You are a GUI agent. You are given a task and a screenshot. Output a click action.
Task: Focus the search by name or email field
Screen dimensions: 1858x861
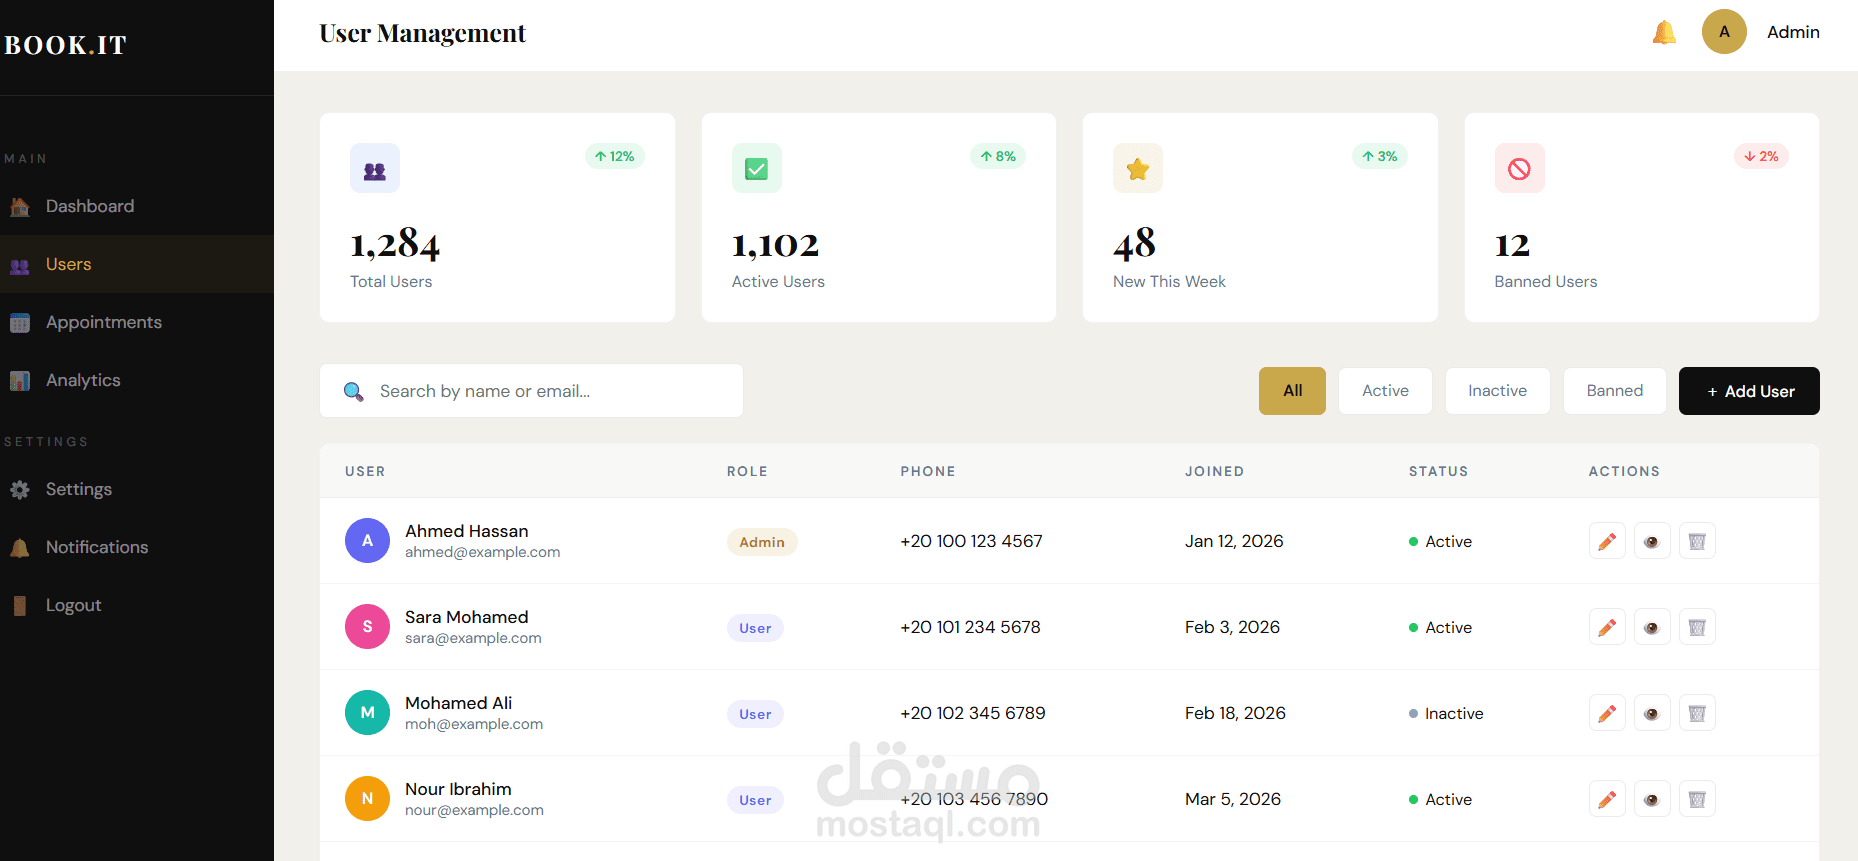(531, 391)
